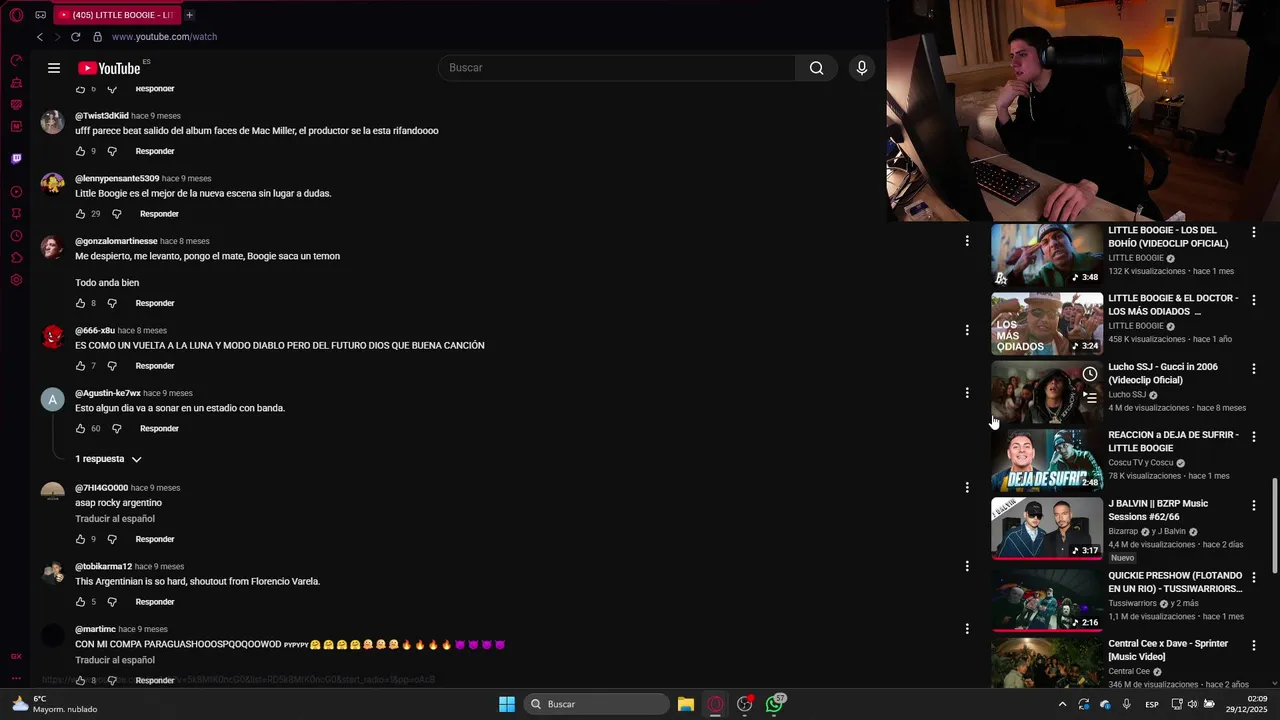Dislike the @lennypensante5309 comment
The image size is (1280, 720).
pyautogui.click(x=116, y=214)
